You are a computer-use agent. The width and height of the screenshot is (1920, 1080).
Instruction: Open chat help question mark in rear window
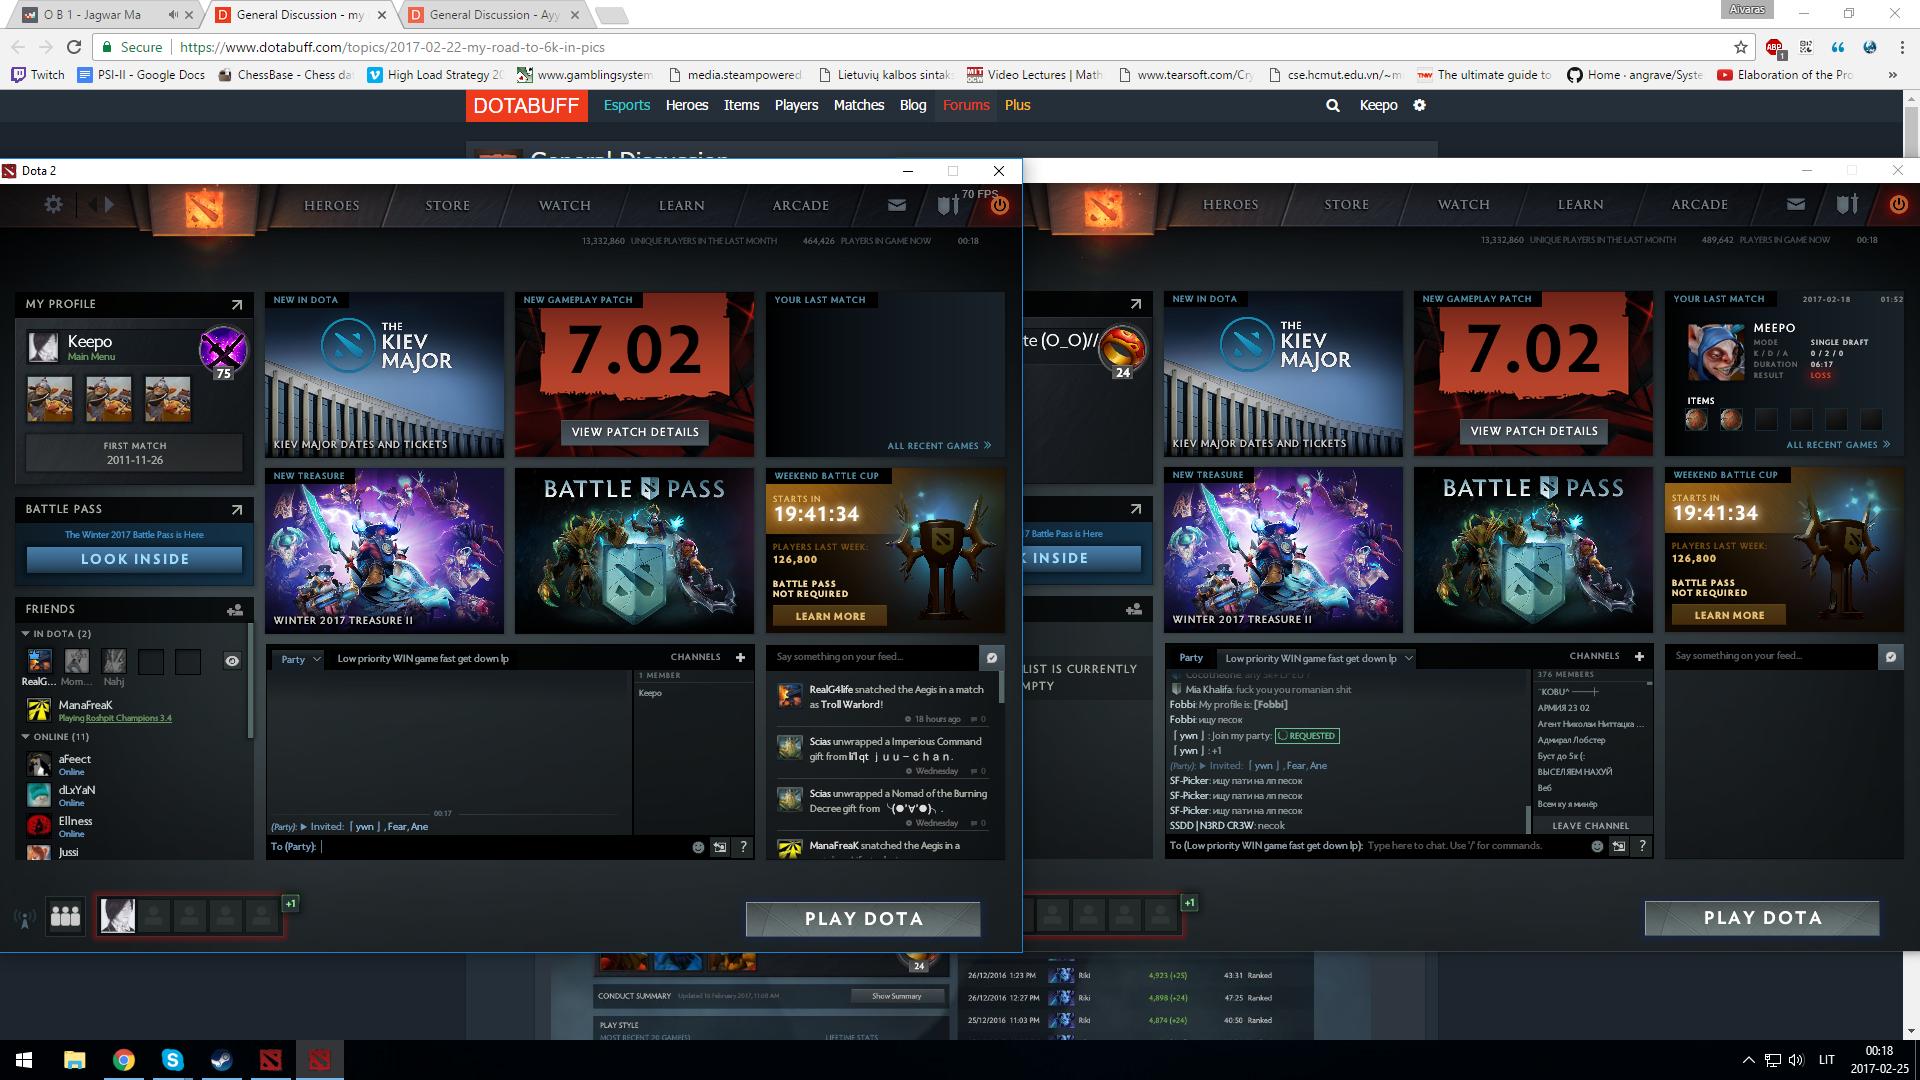point(1642,846)
